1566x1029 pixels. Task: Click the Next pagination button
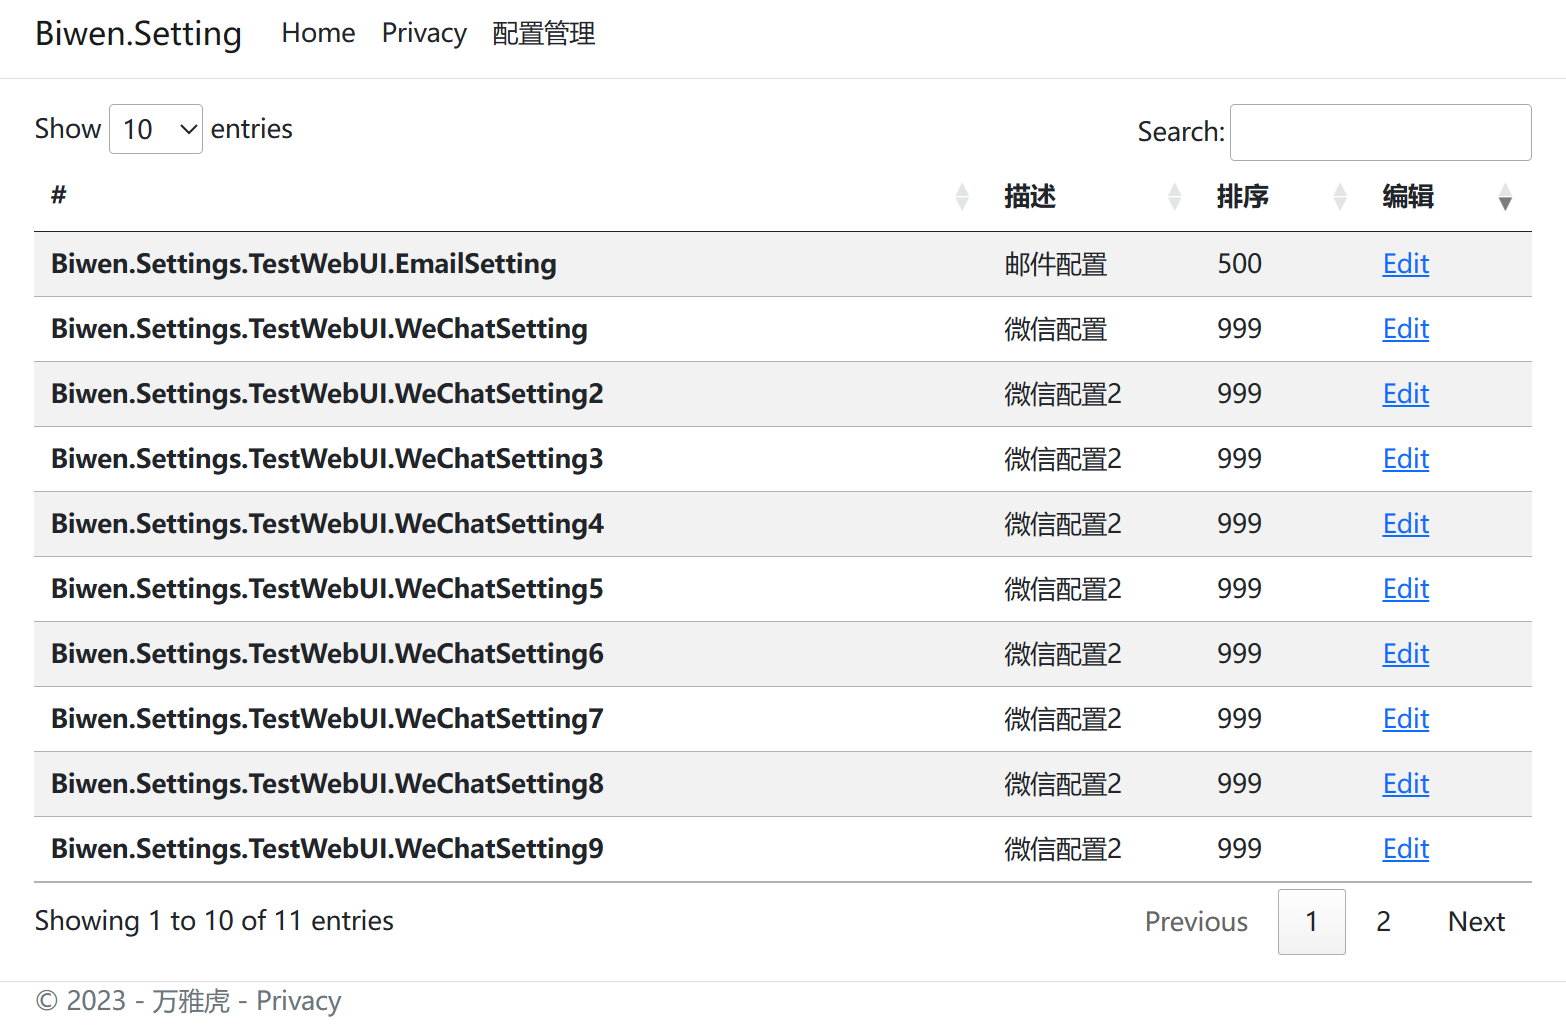tap(1476, 921)
